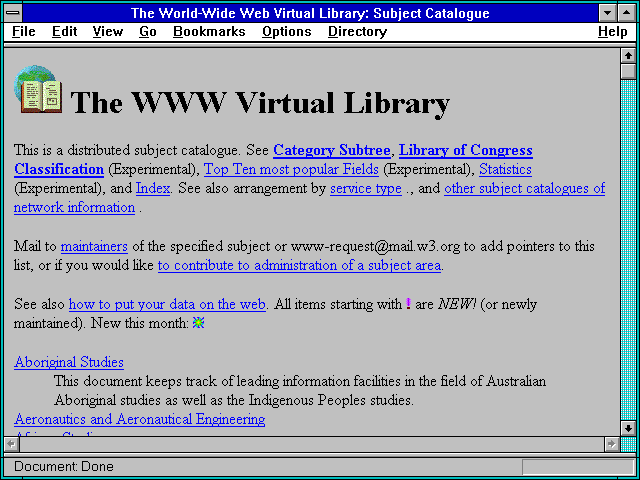Click the horizontal scrollbar left arrow

(x=11, y=444)
